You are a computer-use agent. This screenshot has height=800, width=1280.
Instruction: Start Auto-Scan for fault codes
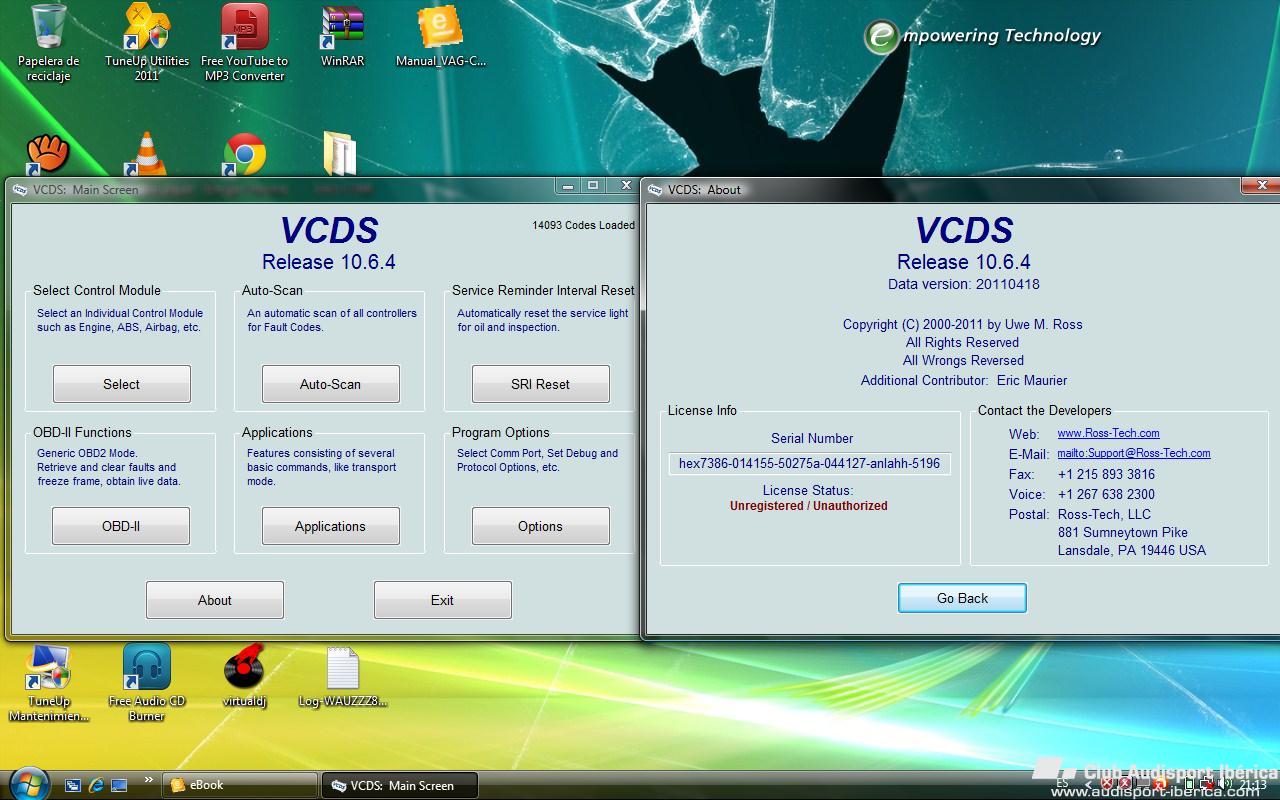pos(330,384)
